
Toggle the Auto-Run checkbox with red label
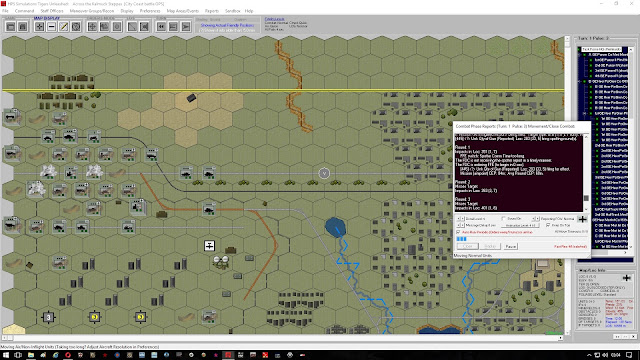pos(458,232)
